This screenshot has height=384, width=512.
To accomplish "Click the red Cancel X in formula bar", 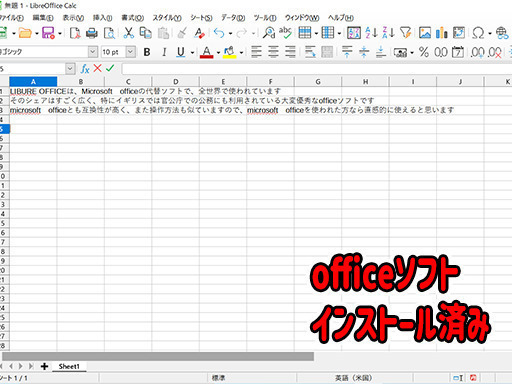I will 97,68.
